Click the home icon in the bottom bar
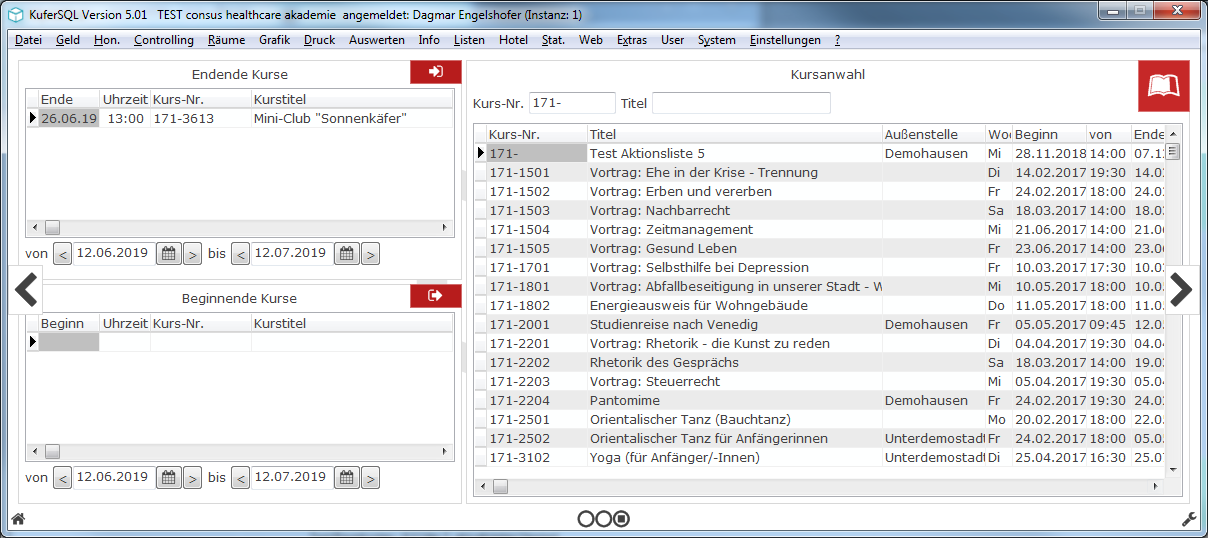This screenshot has width=1208, height=538. (x=17, y=519)
